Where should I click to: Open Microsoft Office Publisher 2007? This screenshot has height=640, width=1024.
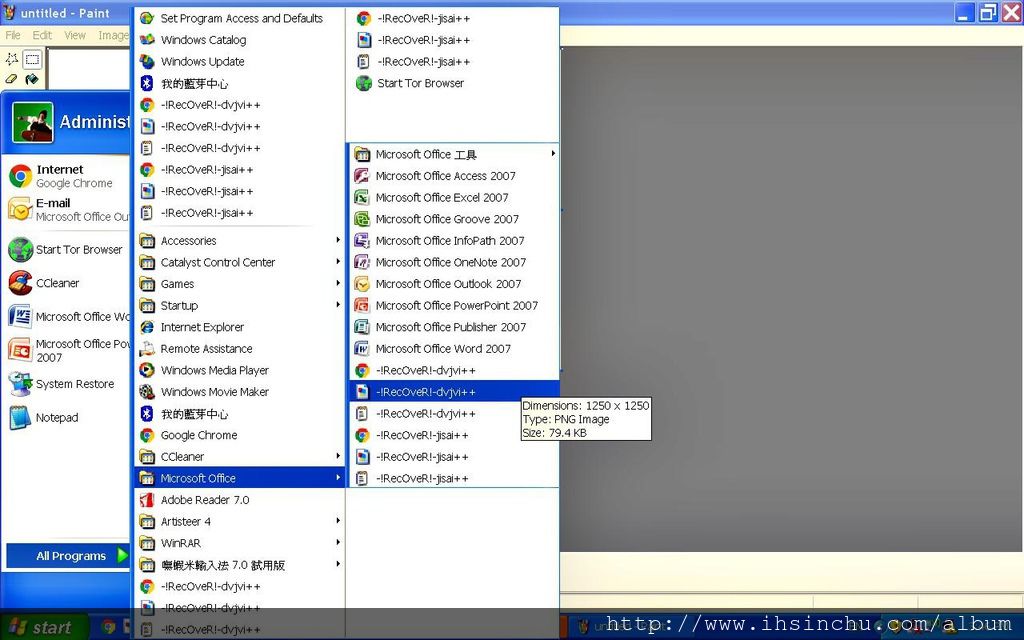tap(454, 327)
